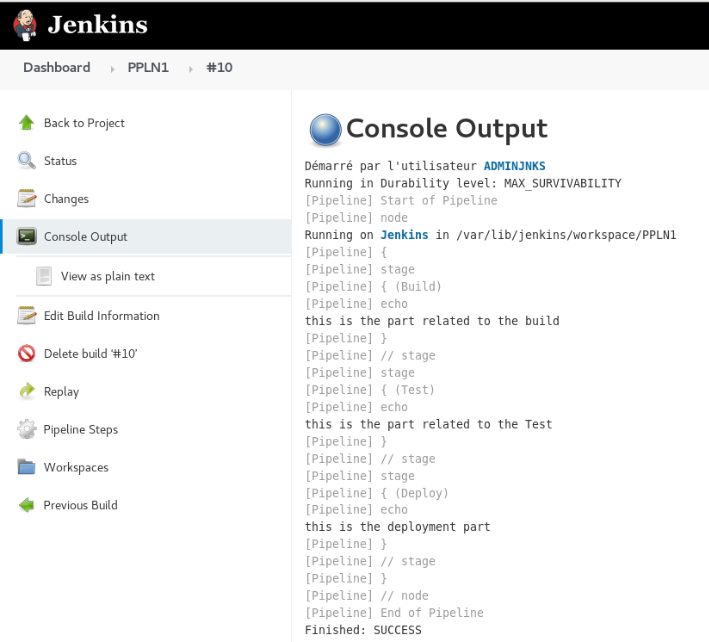The width and height of the screenshot is (709, 642).
Task: Click the Jenkins butler logo icon
Action: pyautogui.click(x=25, y=25)
